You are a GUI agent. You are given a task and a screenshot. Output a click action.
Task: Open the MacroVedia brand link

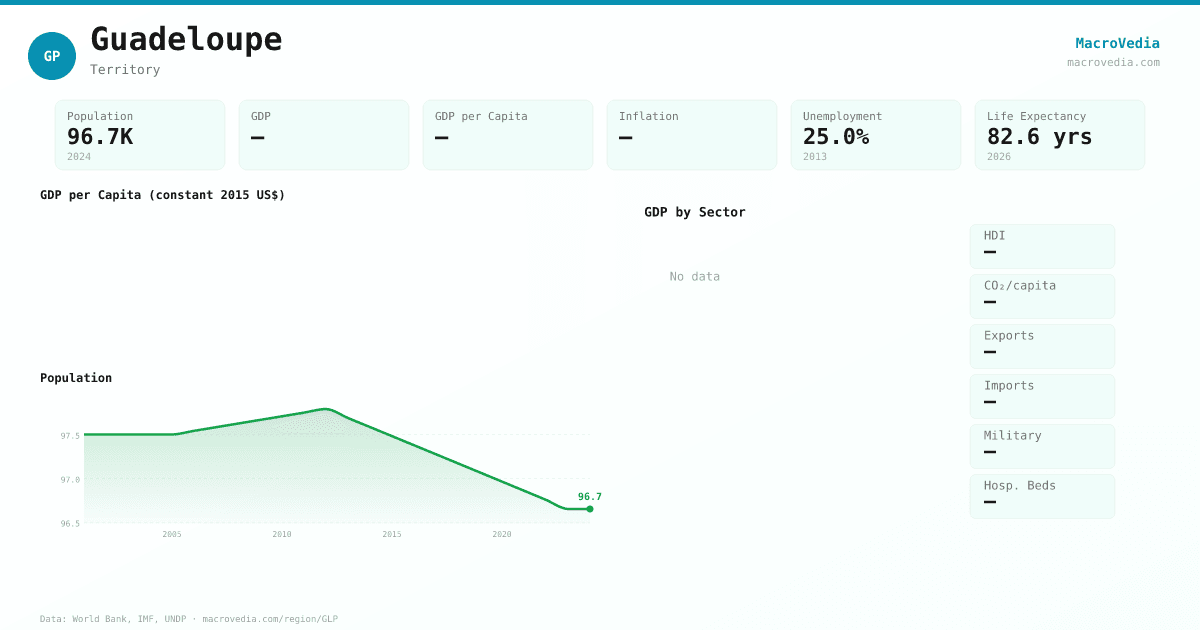tap(1117, 43)
